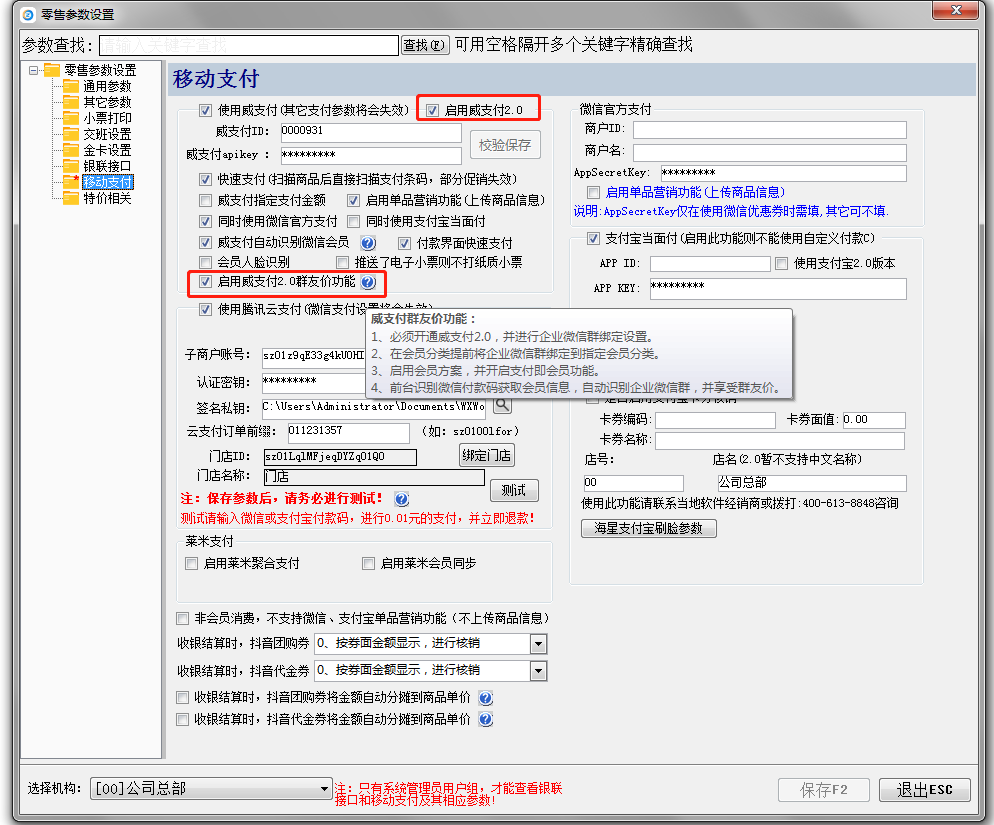The height and width of the screenshot is (825, 994).
Task: Select 金卡设置 tree item
Action: tap(107, 150)
